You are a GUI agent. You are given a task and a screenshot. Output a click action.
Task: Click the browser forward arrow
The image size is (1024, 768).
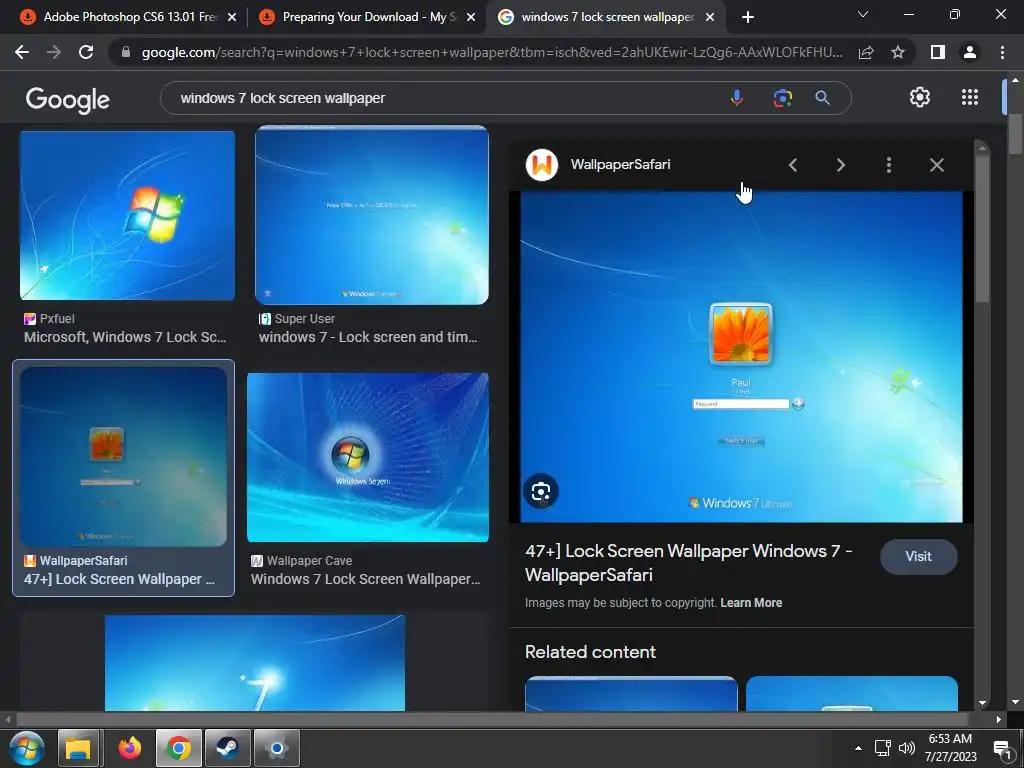pos(54,52)
